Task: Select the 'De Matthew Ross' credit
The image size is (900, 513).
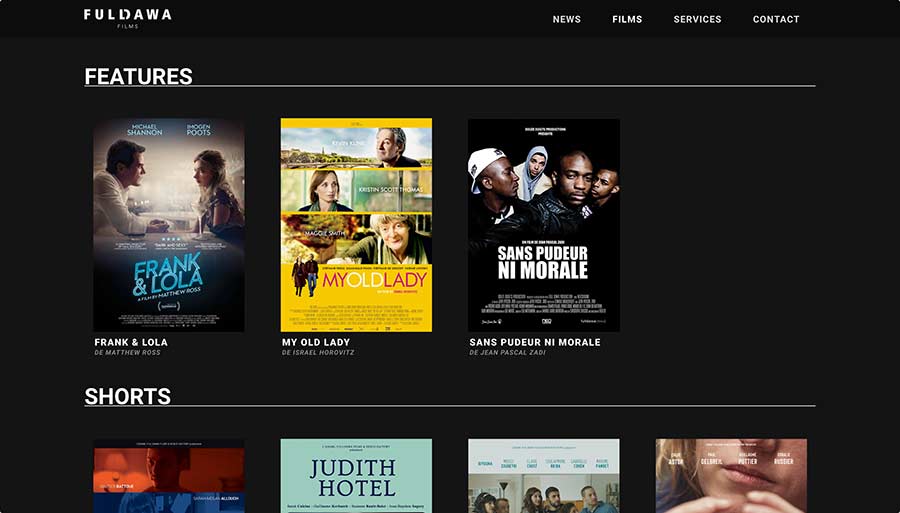Action: (127, 352)
